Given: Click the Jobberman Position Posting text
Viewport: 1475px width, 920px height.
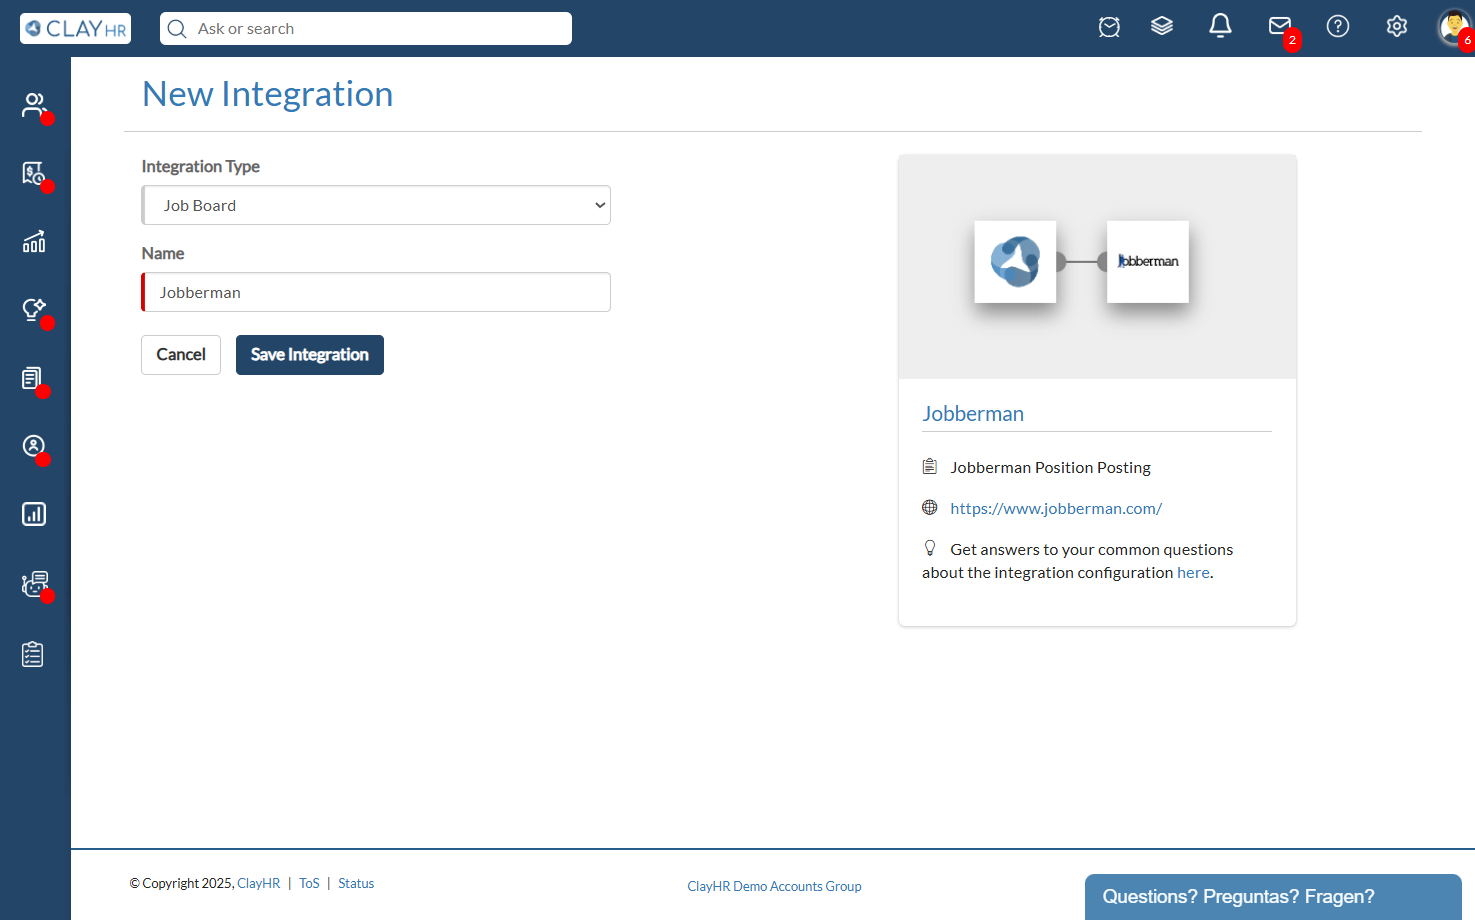Looking at the screenshot, I should (x=1050, y=467).
